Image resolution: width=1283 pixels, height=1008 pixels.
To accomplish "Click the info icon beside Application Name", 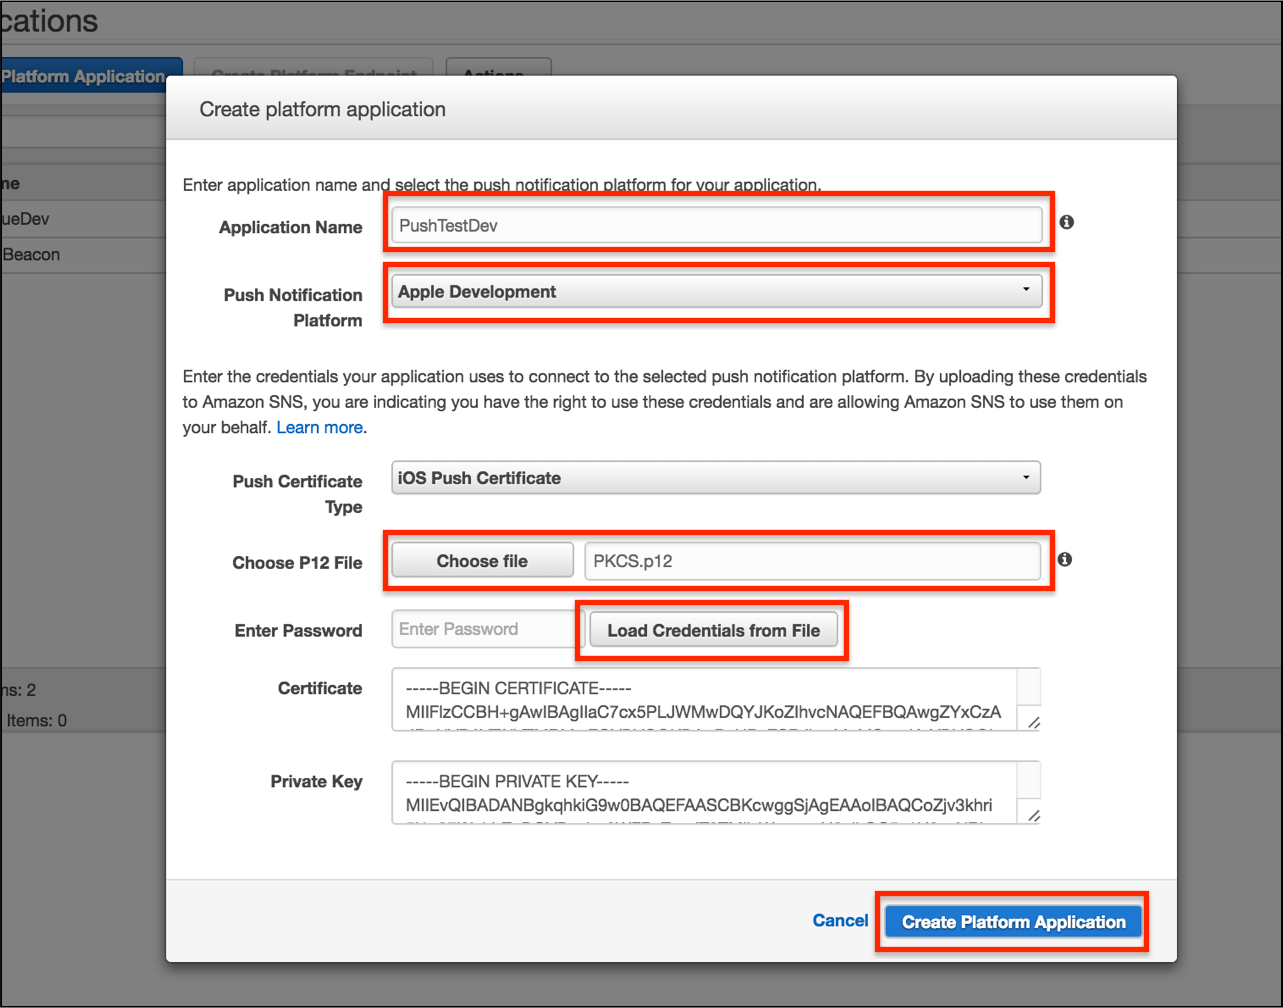I will 1066,223.
